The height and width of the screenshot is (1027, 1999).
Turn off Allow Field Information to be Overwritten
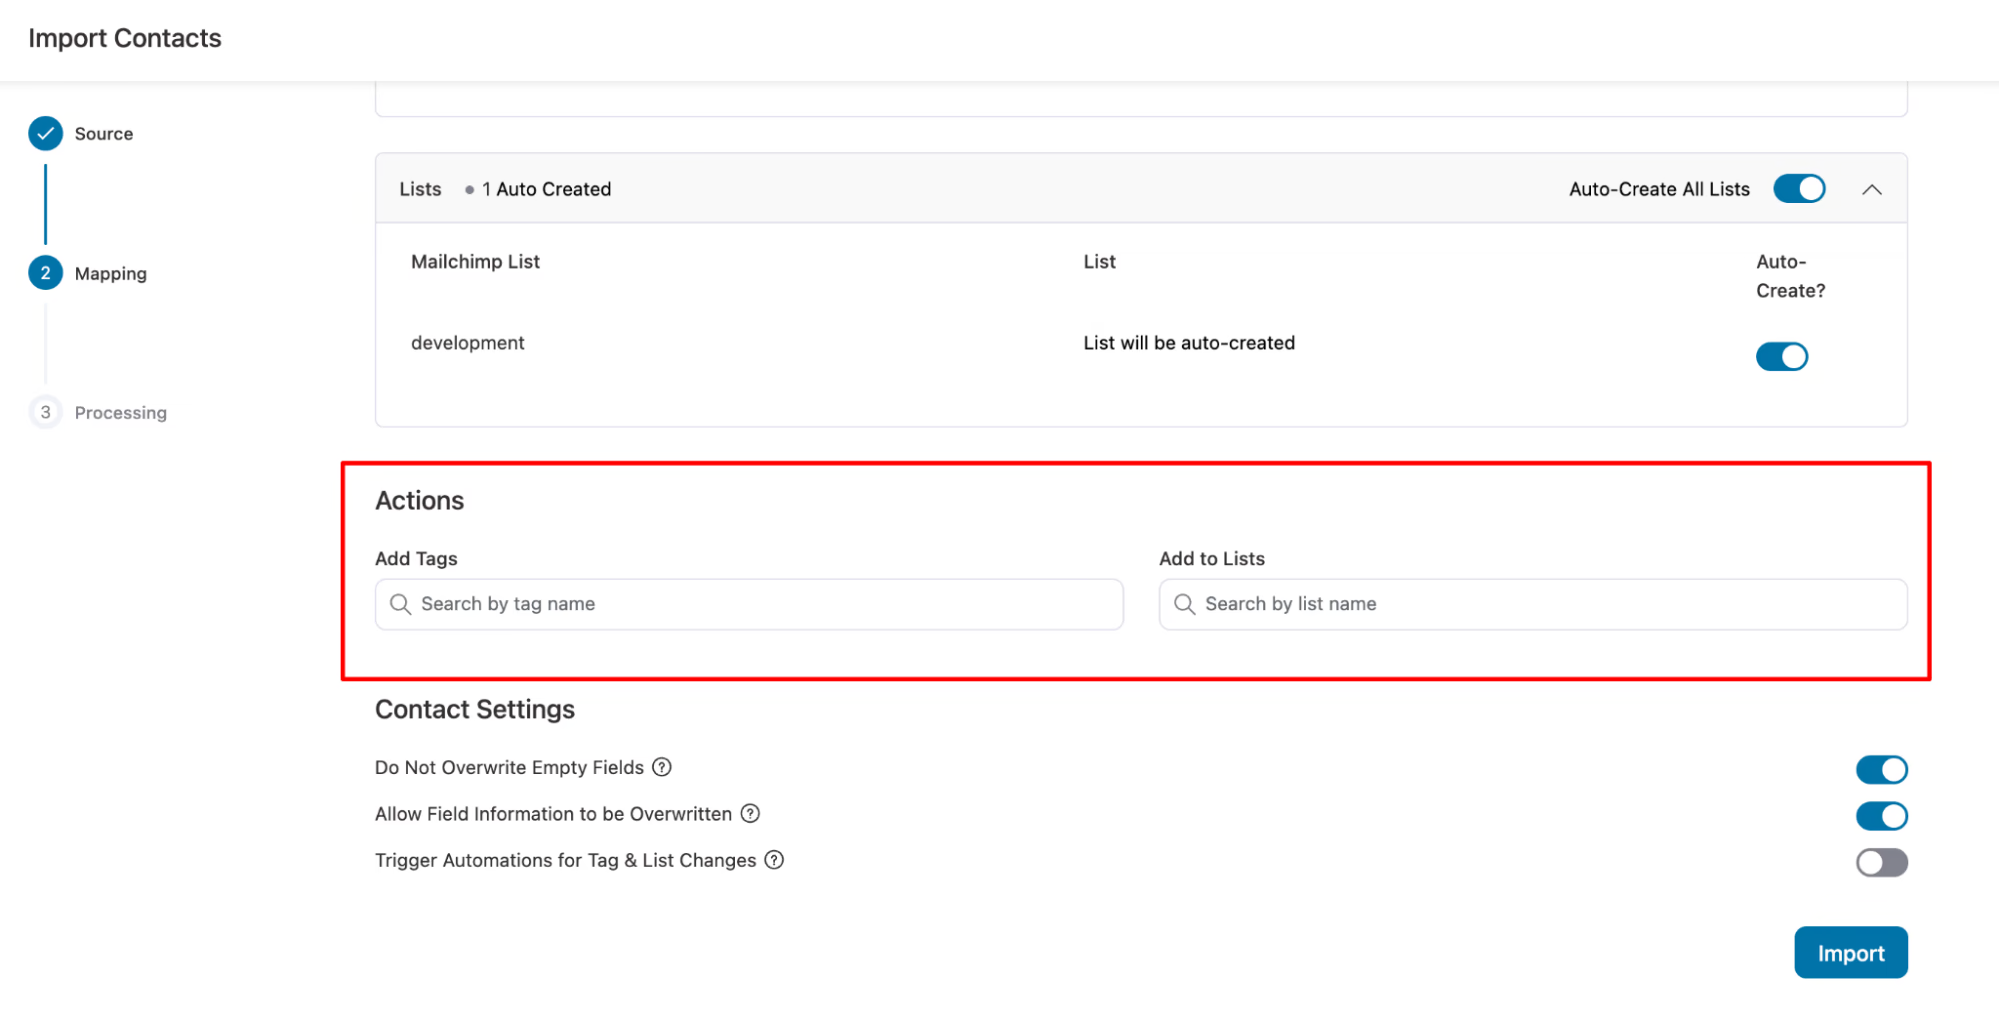(x=1881, y=815)
